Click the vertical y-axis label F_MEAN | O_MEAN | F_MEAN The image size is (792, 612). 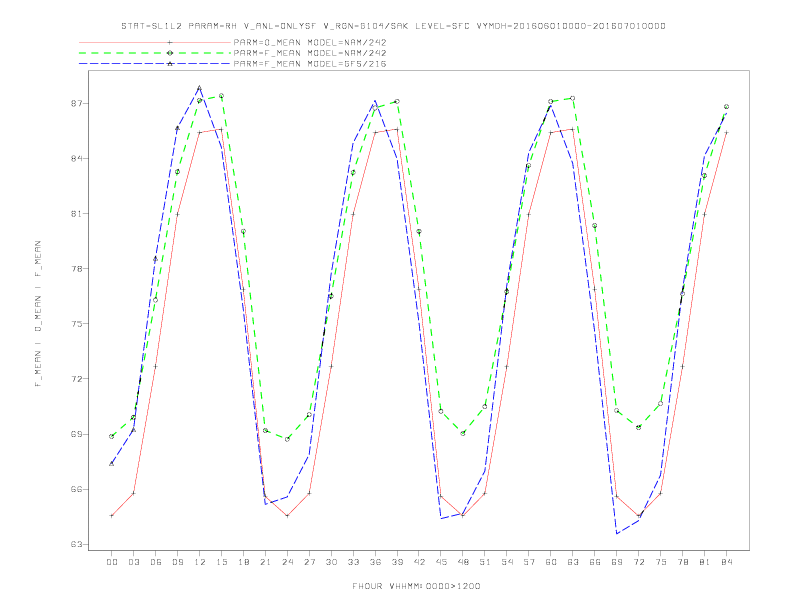(x=38, y=314)
